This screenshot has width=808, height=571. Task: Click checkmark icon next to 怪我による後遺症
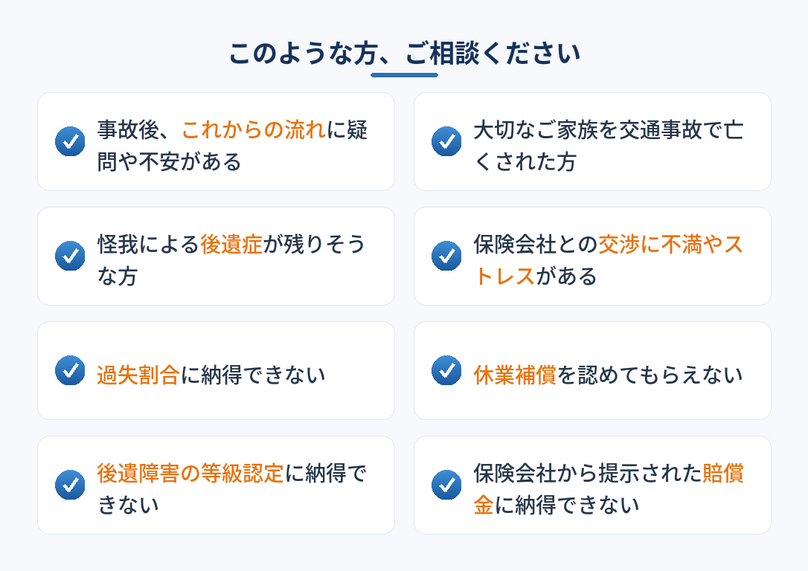tap(70, 256)
